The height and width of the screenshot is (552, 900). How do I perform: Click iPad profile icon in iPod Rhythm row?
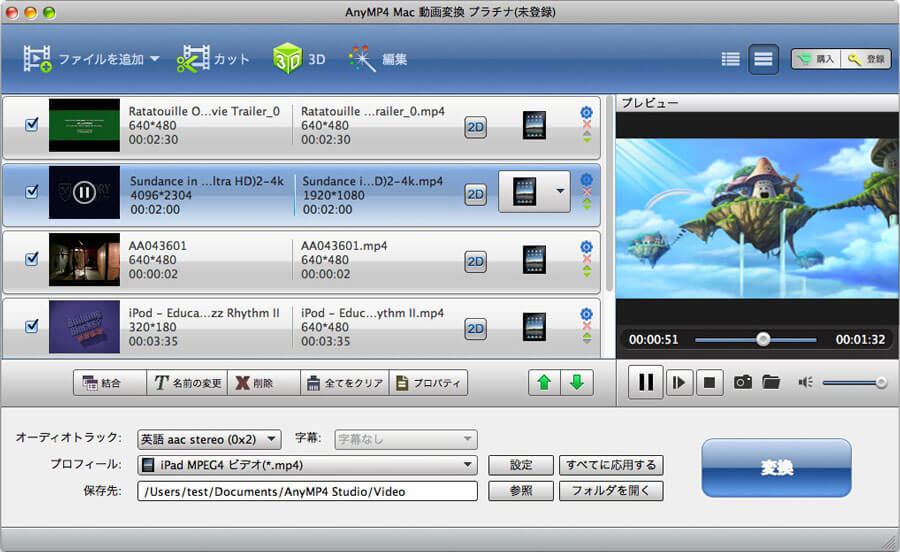tap(534, 327)
